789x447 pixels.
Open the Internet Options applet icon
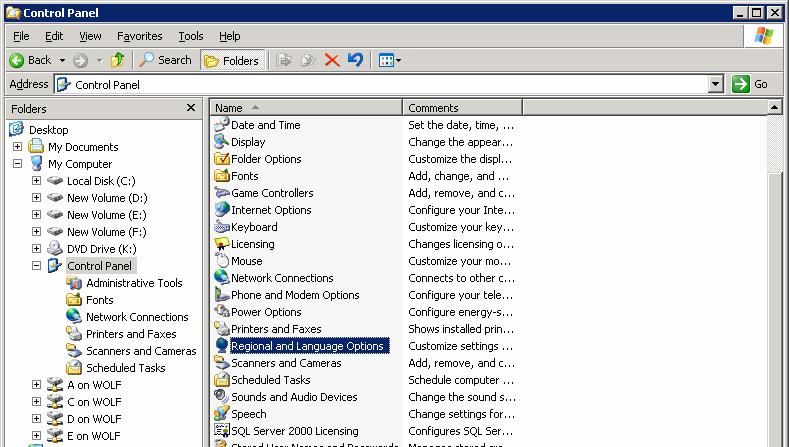(222, 210)
